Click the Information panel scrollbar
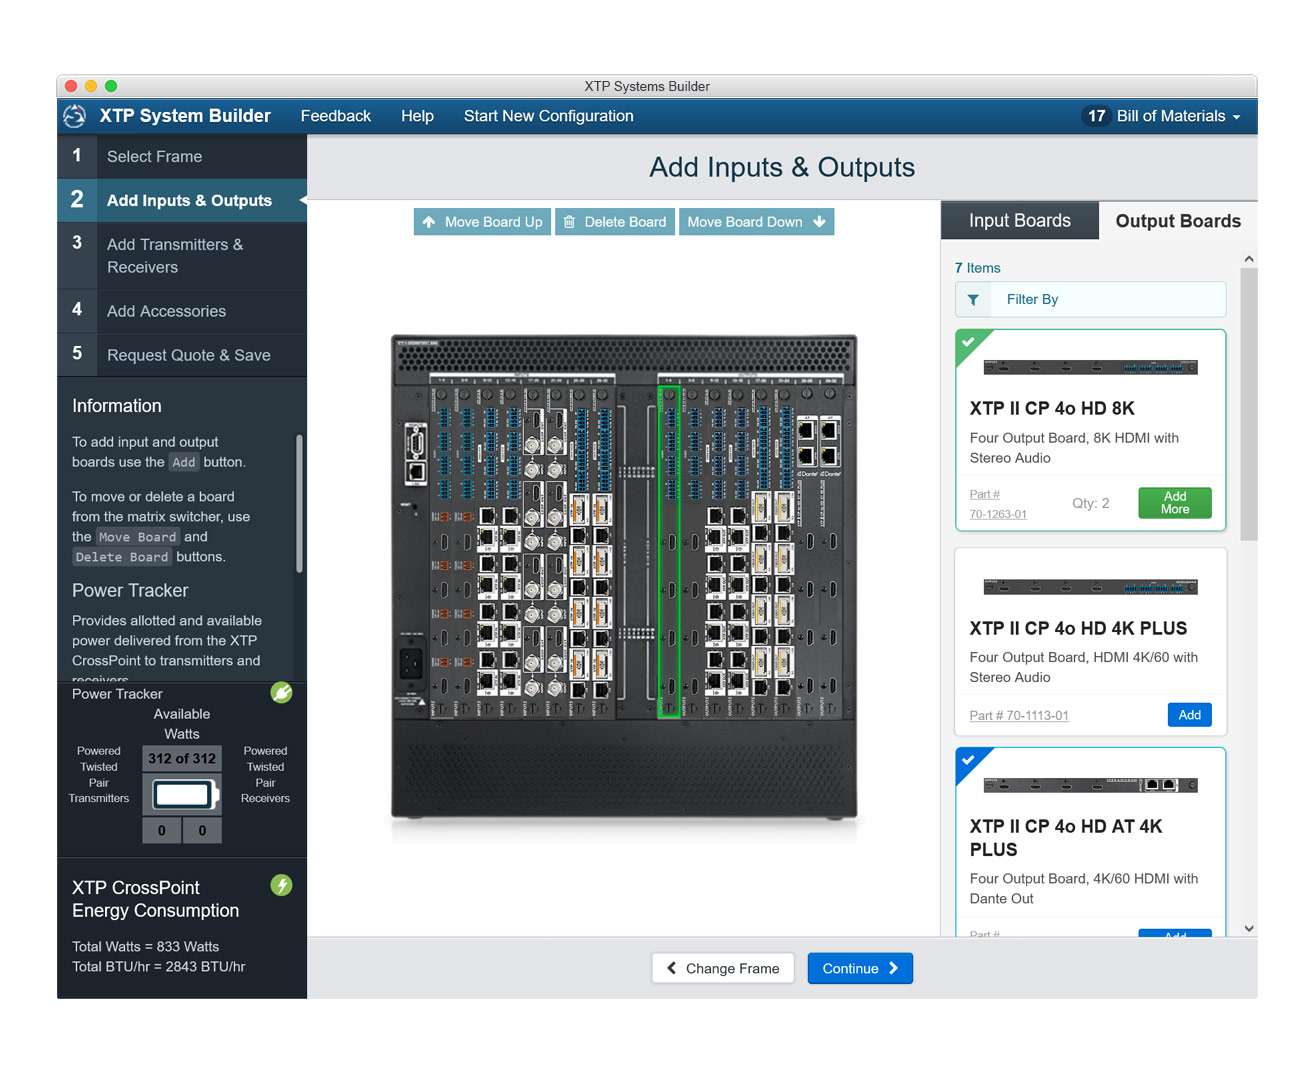The width and height of the screenshot is (1314, 1076). [x=299, y=504]
